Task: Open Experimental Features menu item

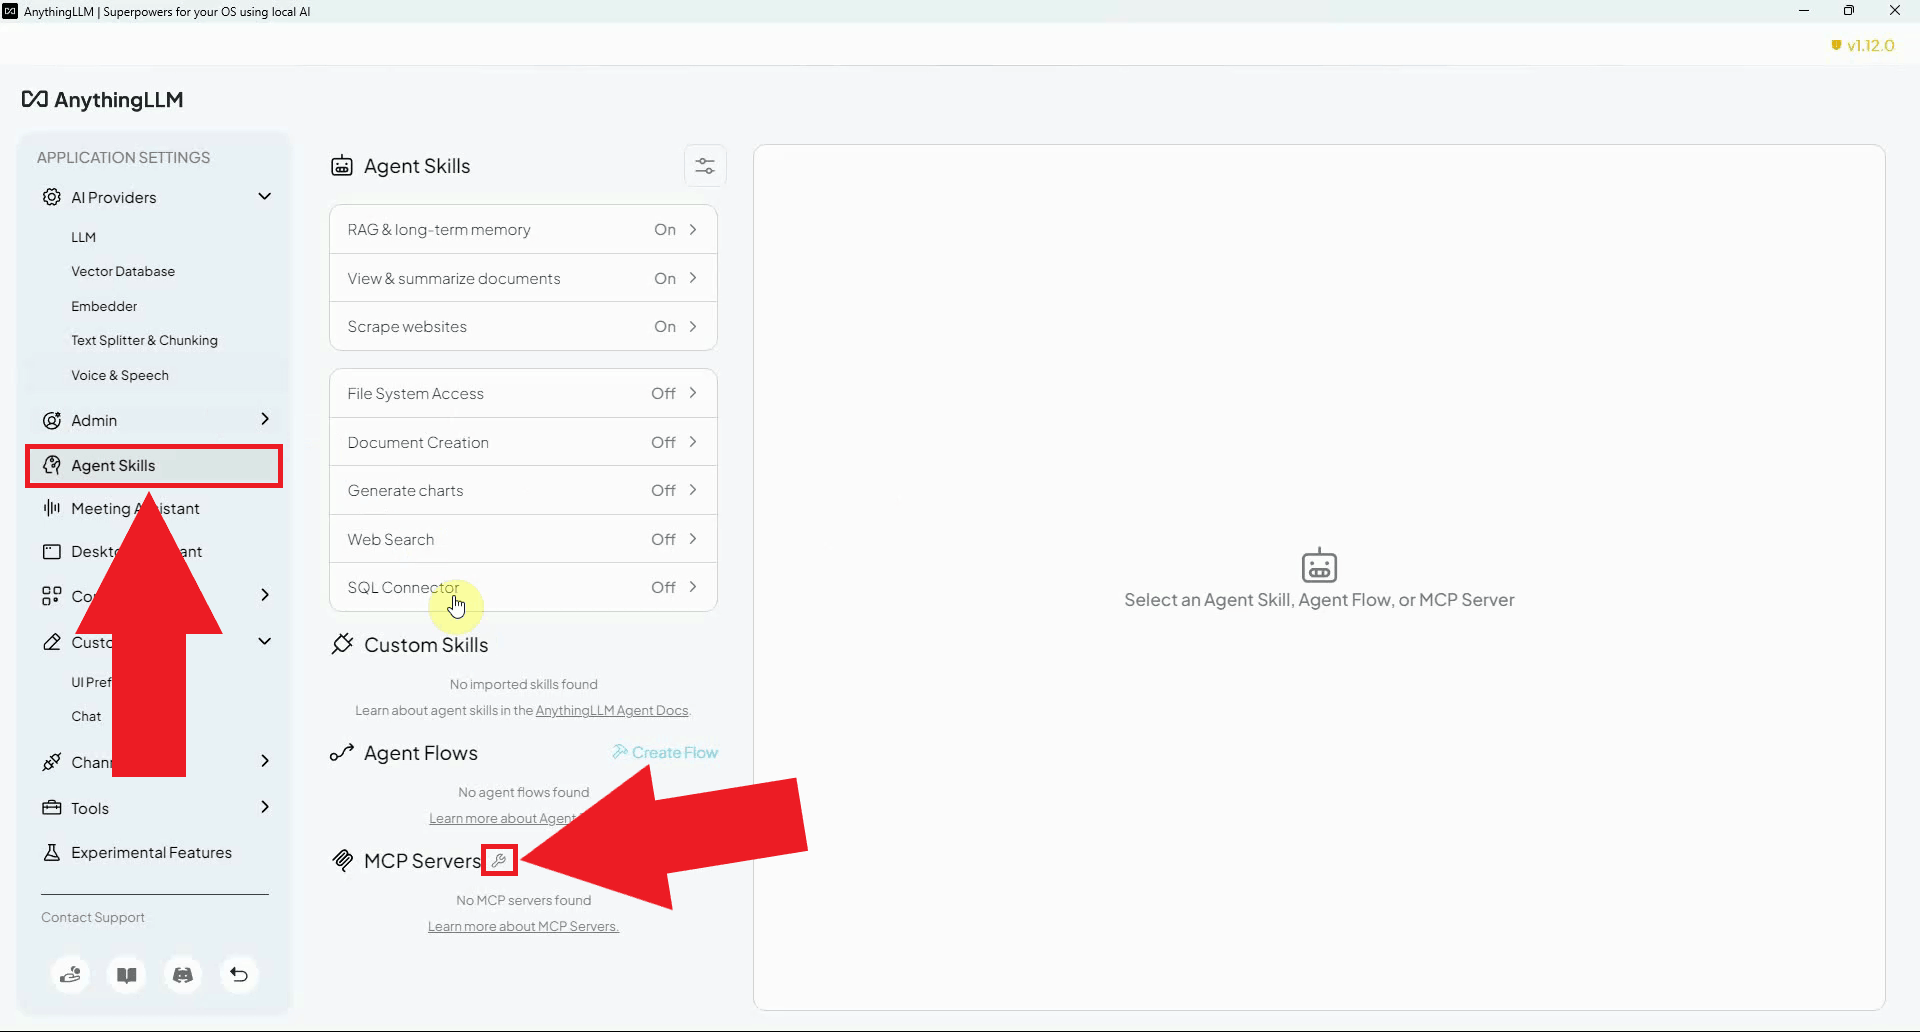Action: [152, 852]
